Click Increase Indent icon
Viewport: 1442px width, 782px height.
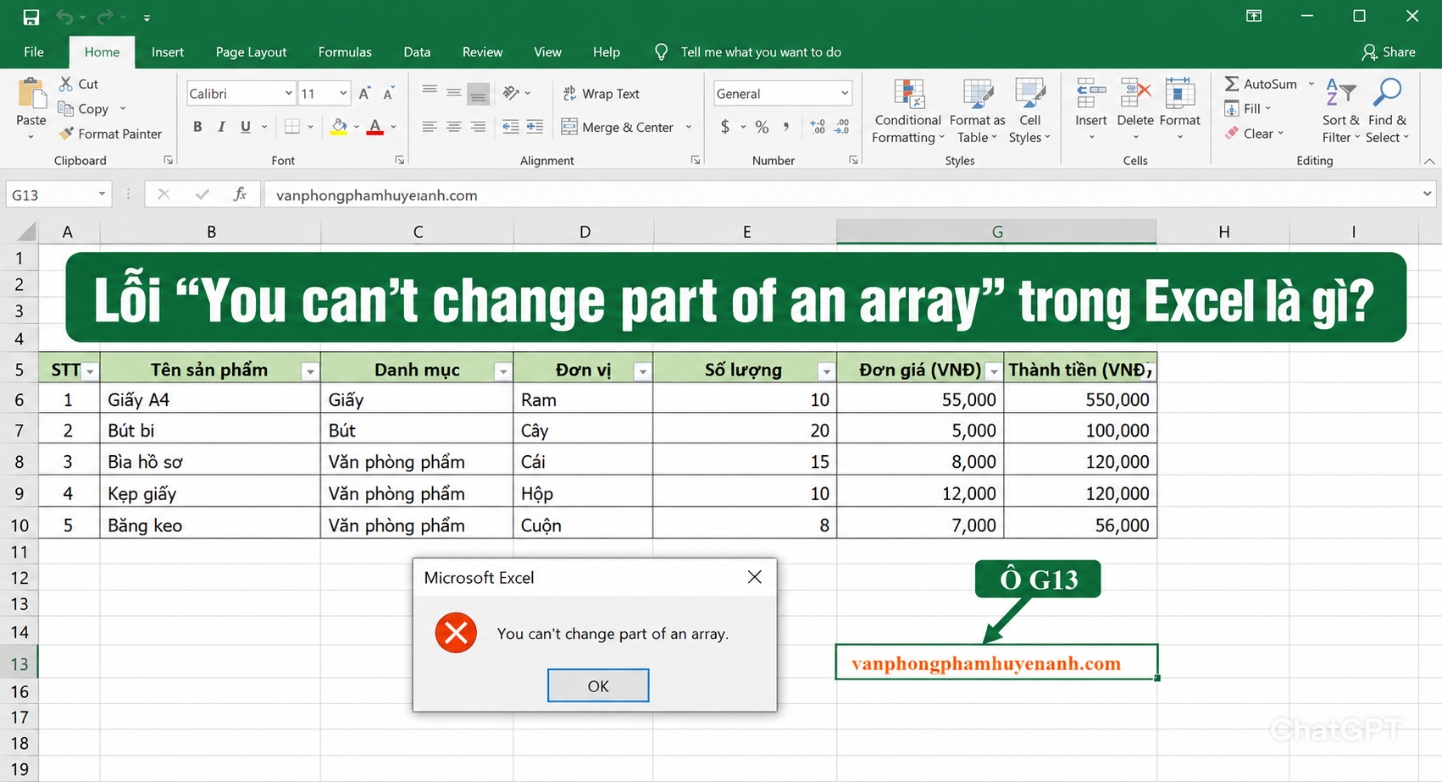pyautogui.click(x=535, y=127)
